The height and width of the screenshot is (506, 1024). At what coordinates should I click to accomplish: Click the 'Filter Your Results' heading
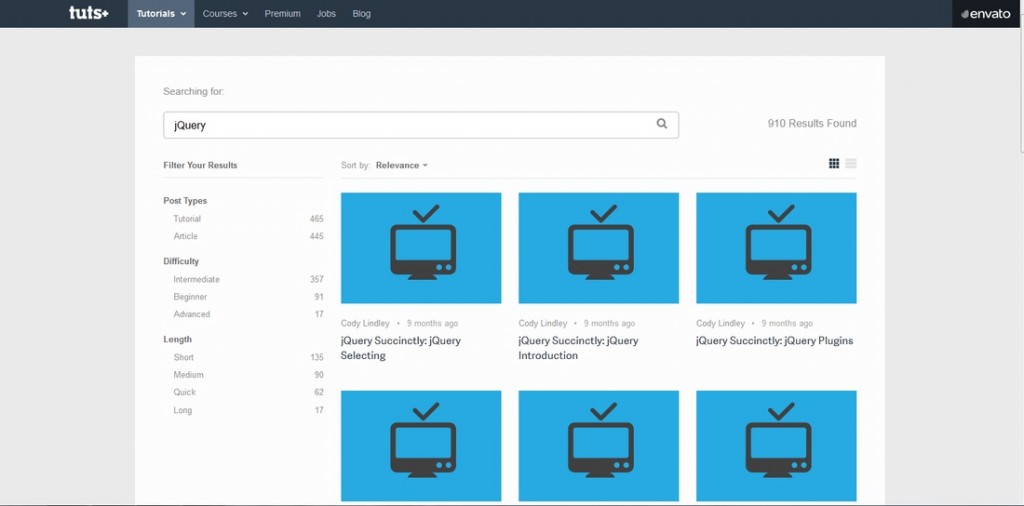point(200,165)
